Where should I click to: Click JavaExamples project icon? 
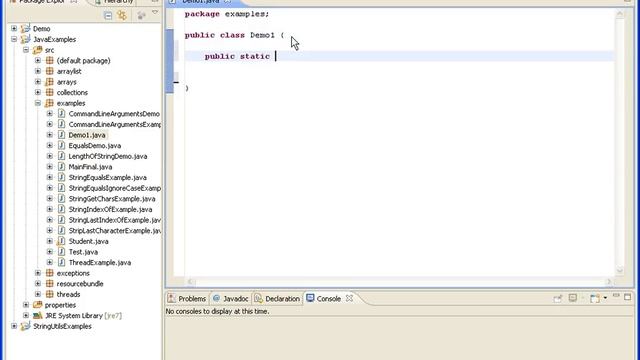[x=26, y=39]
